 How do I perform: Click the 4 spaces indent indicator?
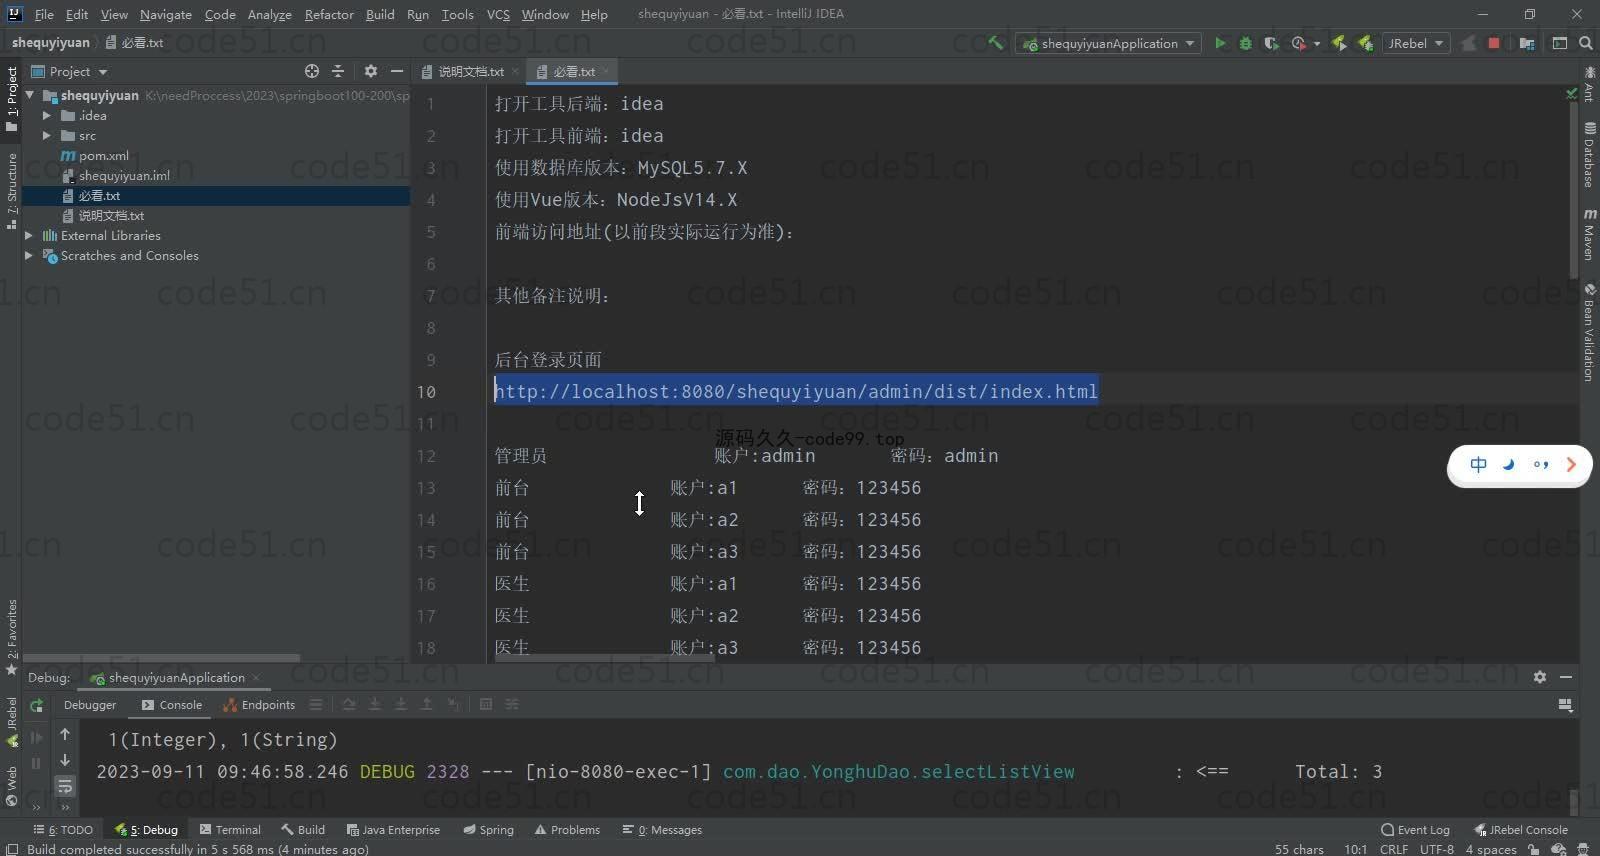tap(1491, 849)
